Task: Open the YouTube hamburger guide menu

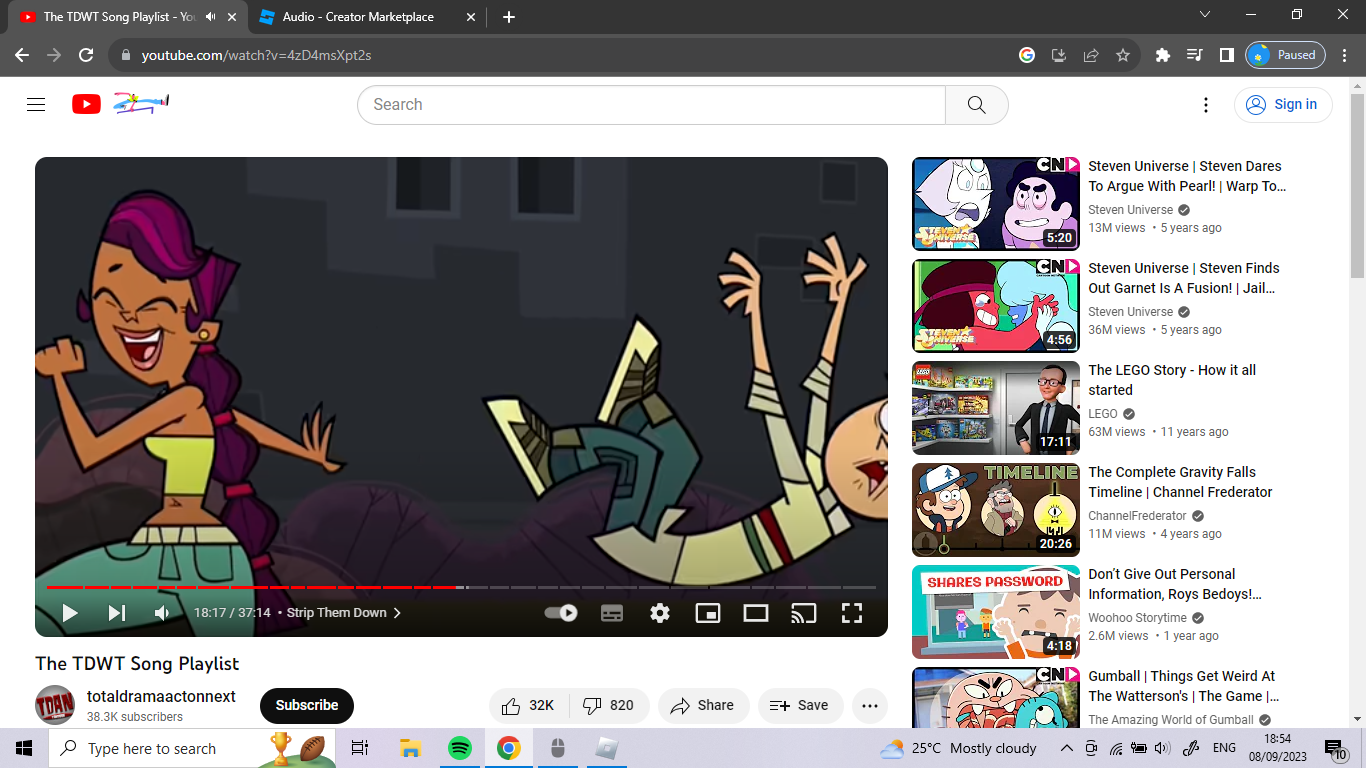Action: (36, 104)
